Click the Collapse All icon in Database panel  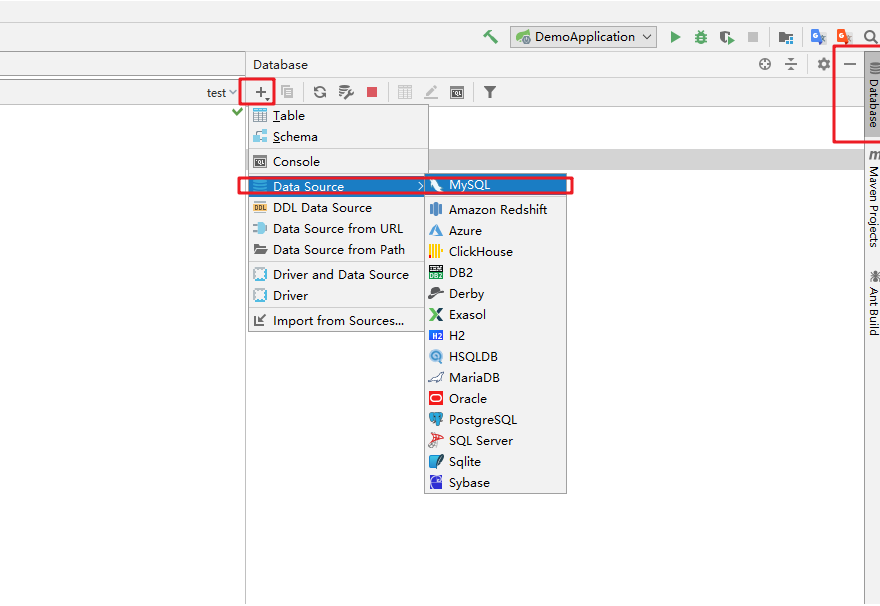pyautogui.click(x=791, y=64)
